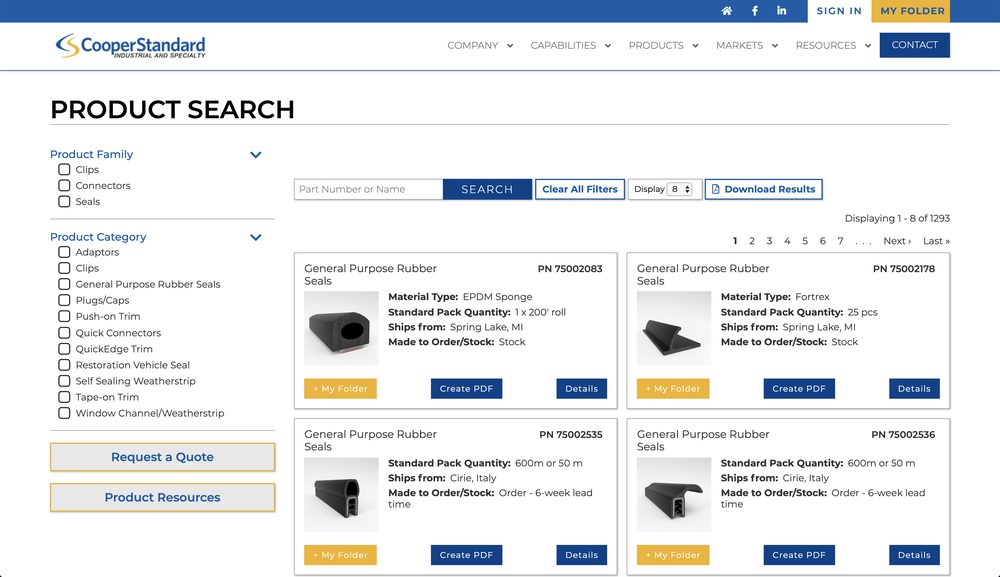Check Self Sealing Weatherstrip filter

pos(64,381)
